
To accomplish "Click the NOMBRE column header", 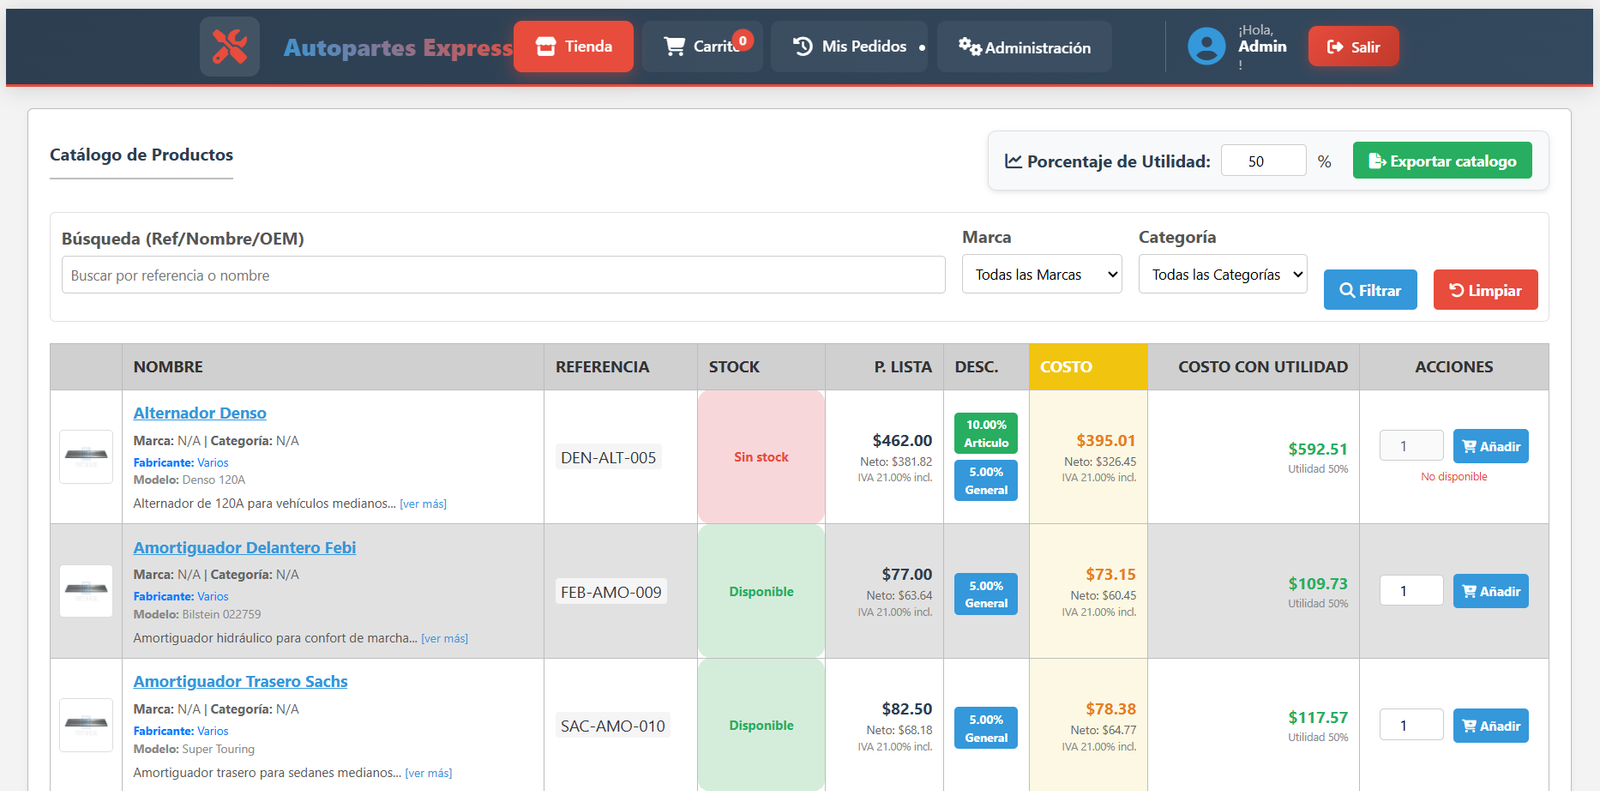I will [x=333, y=367].
